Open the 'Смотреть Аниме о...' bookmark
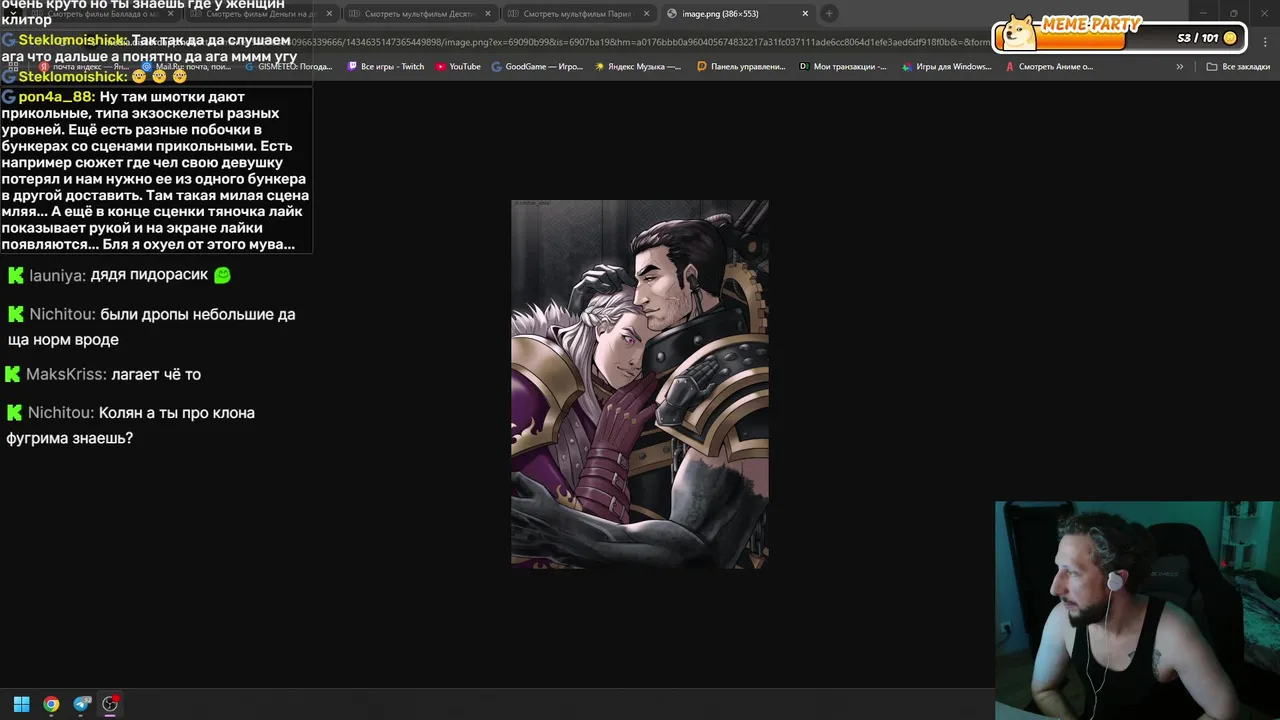 click(1049, 67)
